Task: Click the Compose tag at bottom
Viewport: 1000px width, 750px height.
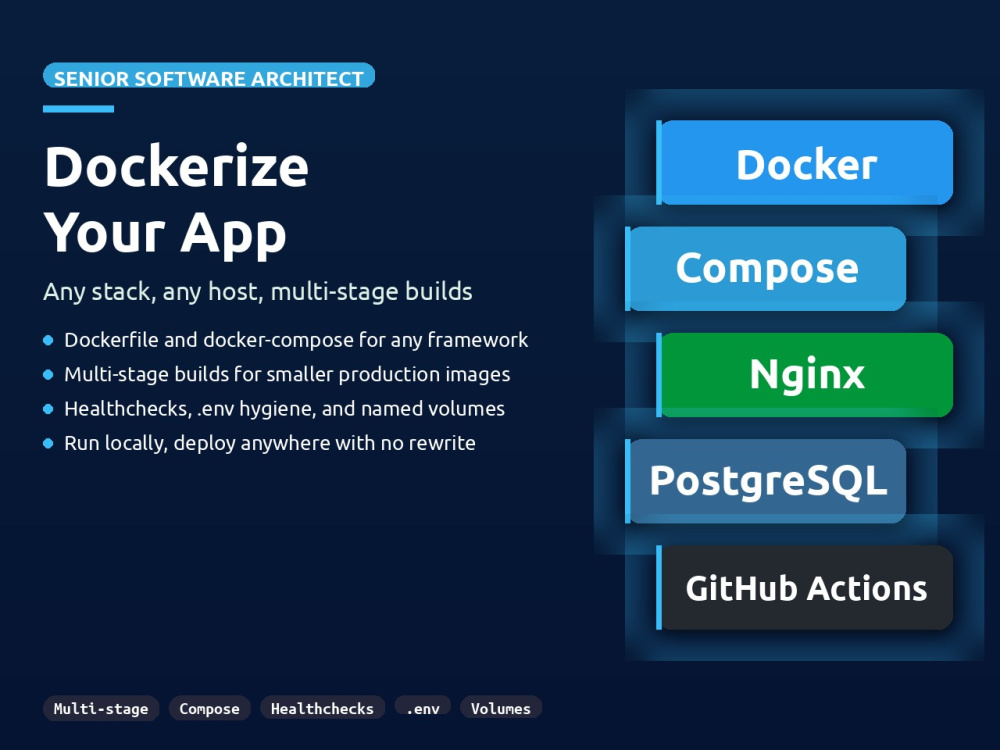Action: (209, 708)
